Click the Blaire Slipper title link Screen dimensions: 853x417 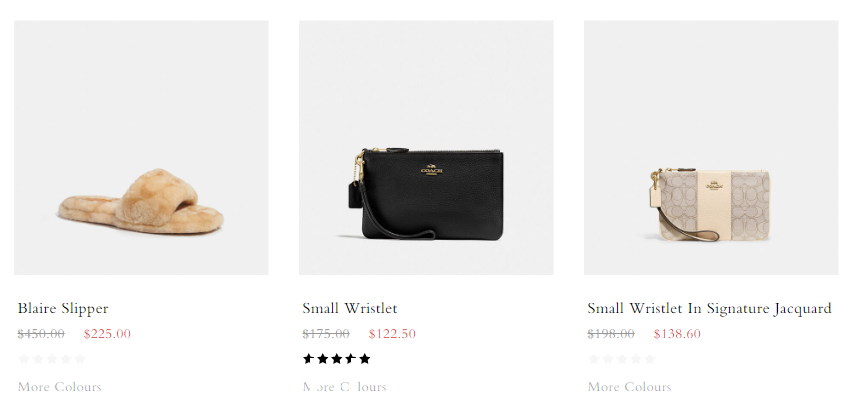(63, 308)
